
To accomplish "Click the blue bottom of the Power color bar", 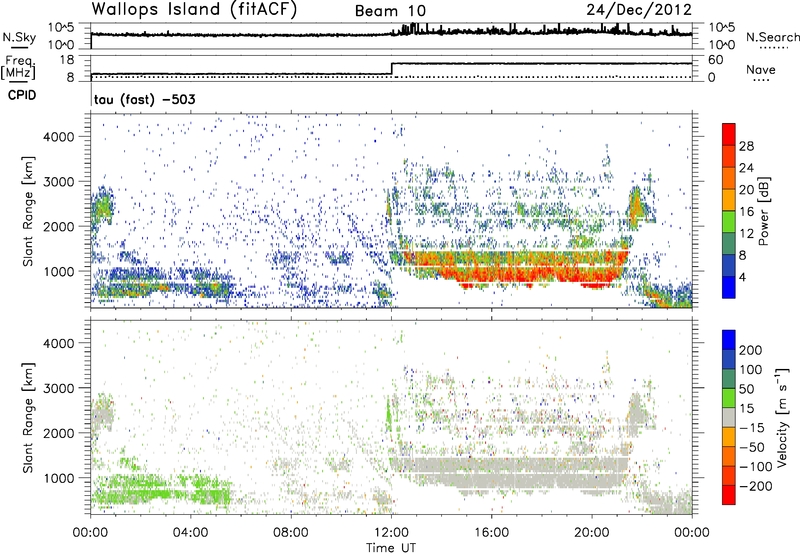I will [729, 287].
